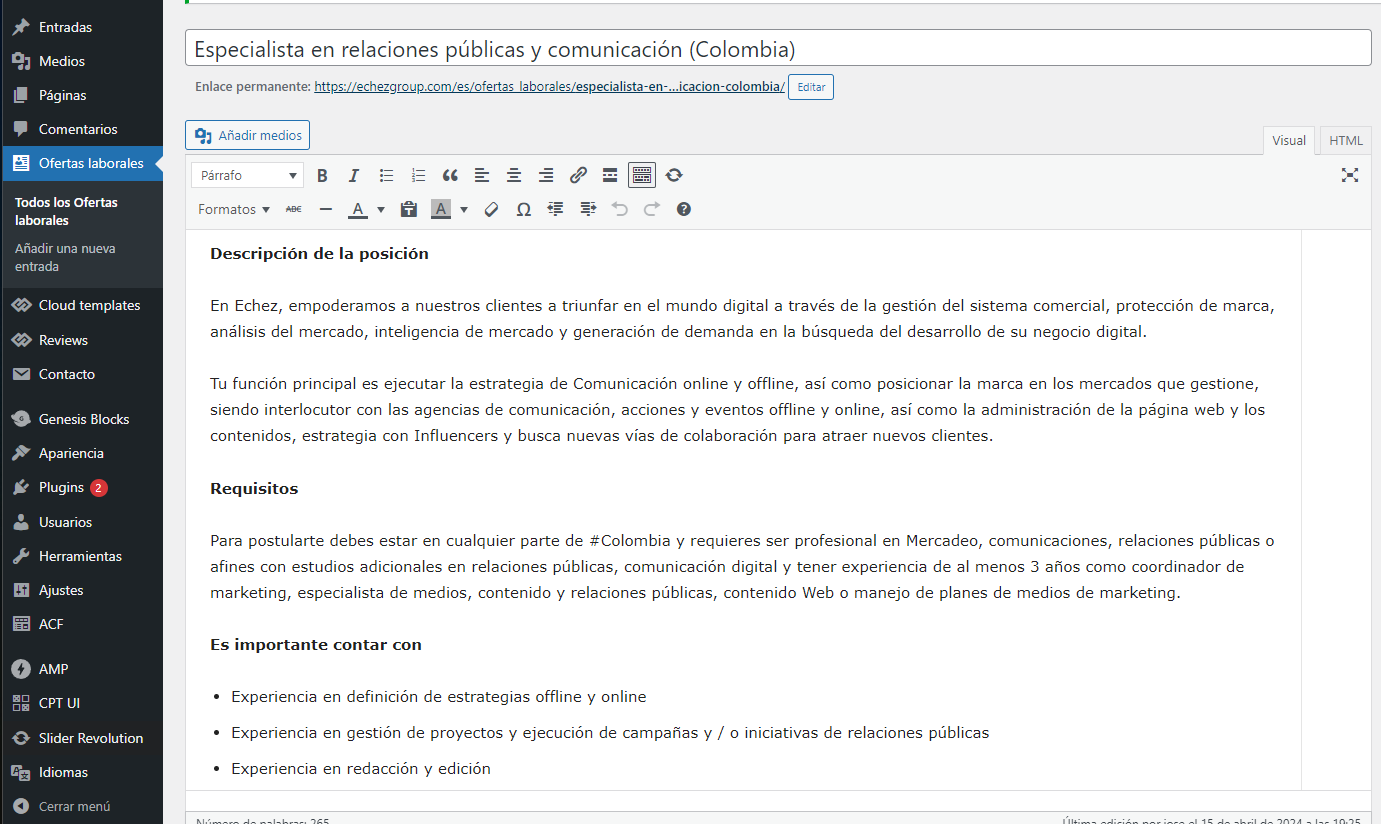Apply the current text color
1381x824 pixels.
click(x=358, y=209)
